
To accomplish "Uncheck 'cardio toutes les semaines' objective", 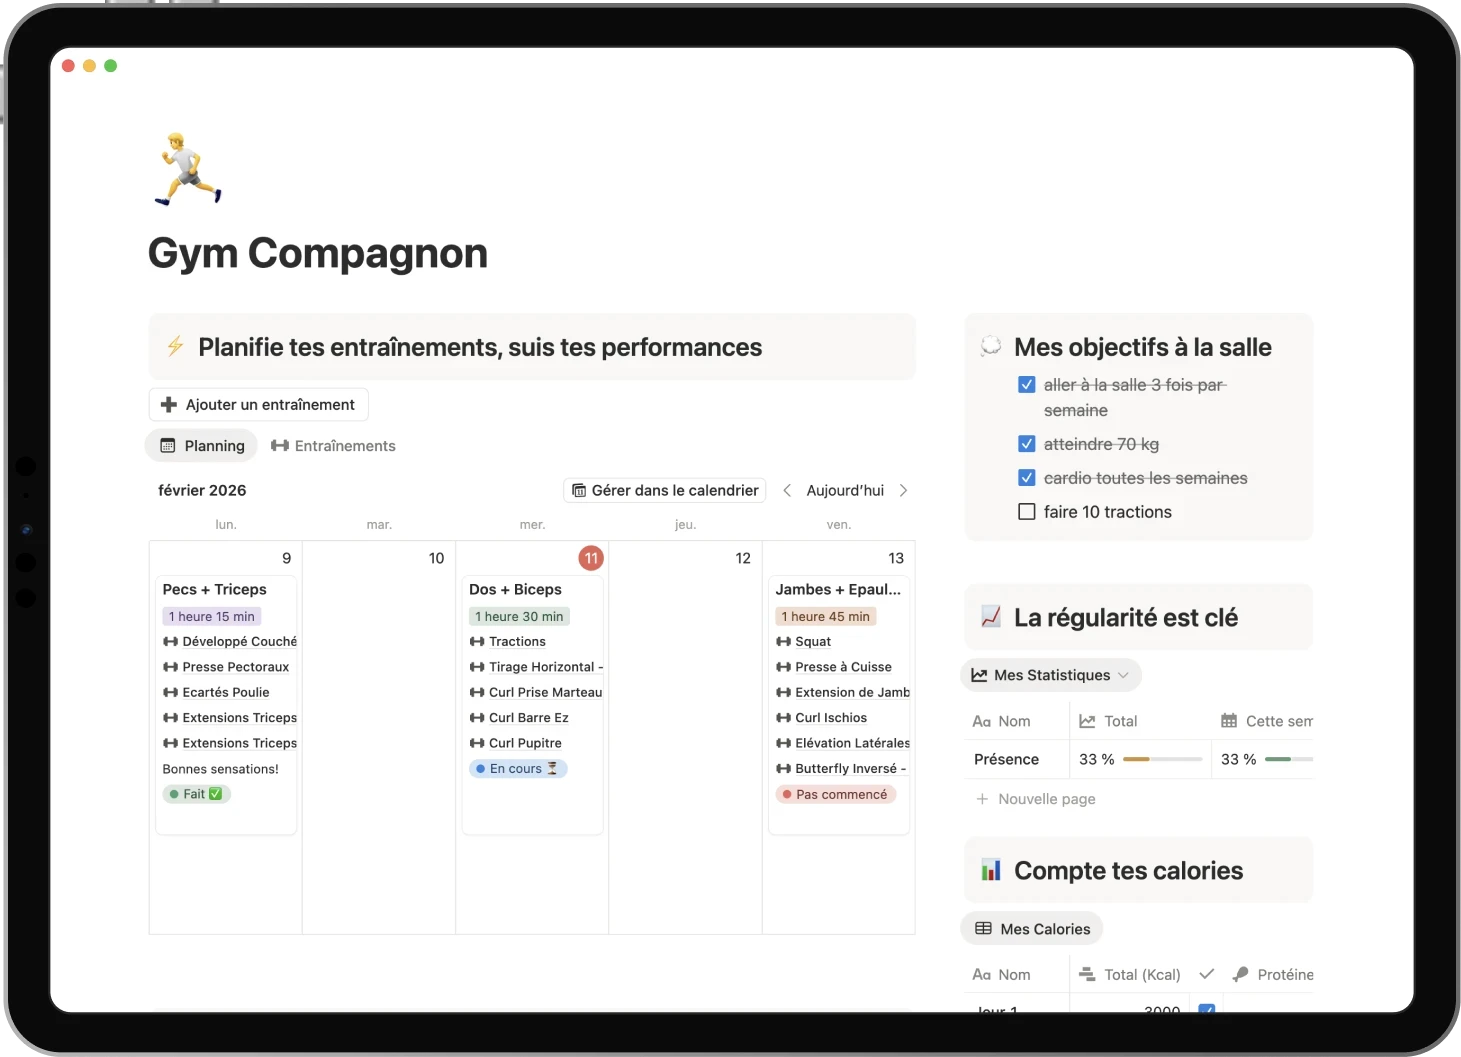I will point(1026,478).
